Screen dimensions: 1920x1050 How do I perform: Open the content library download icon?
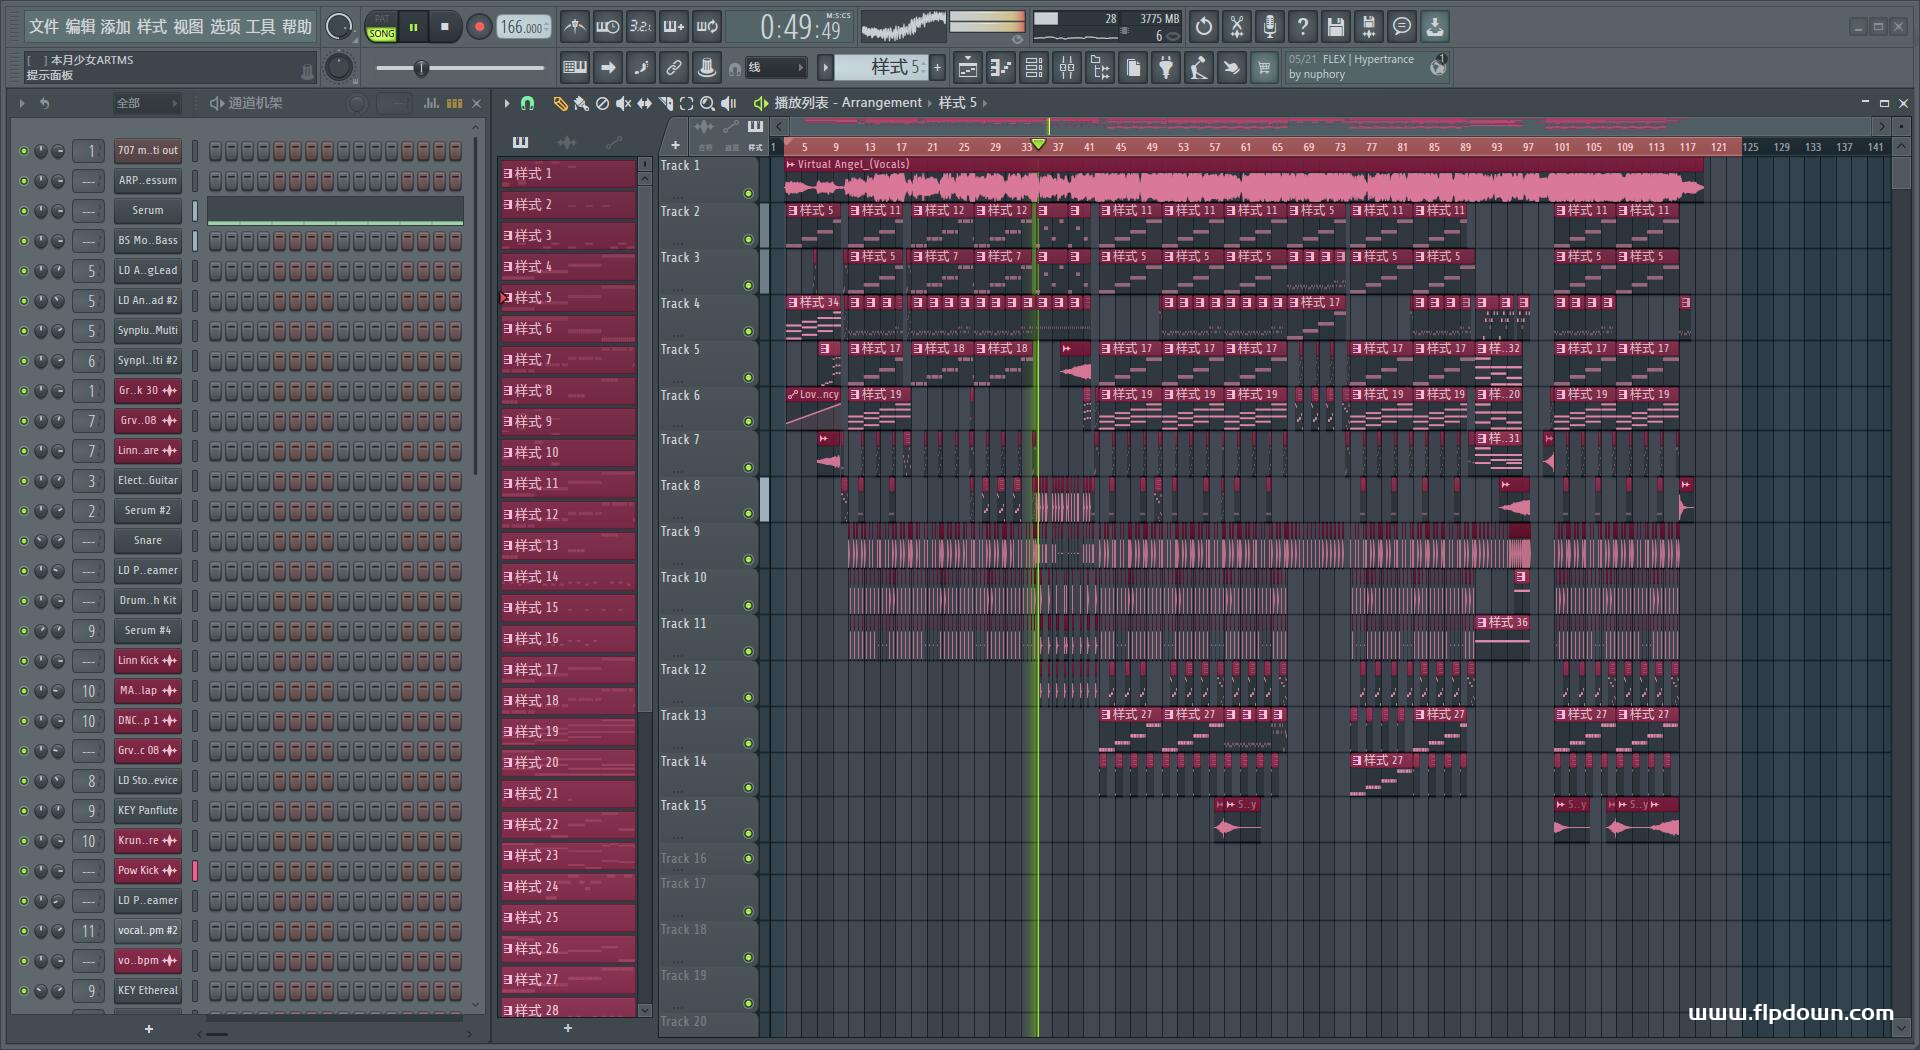point(1435,27)
